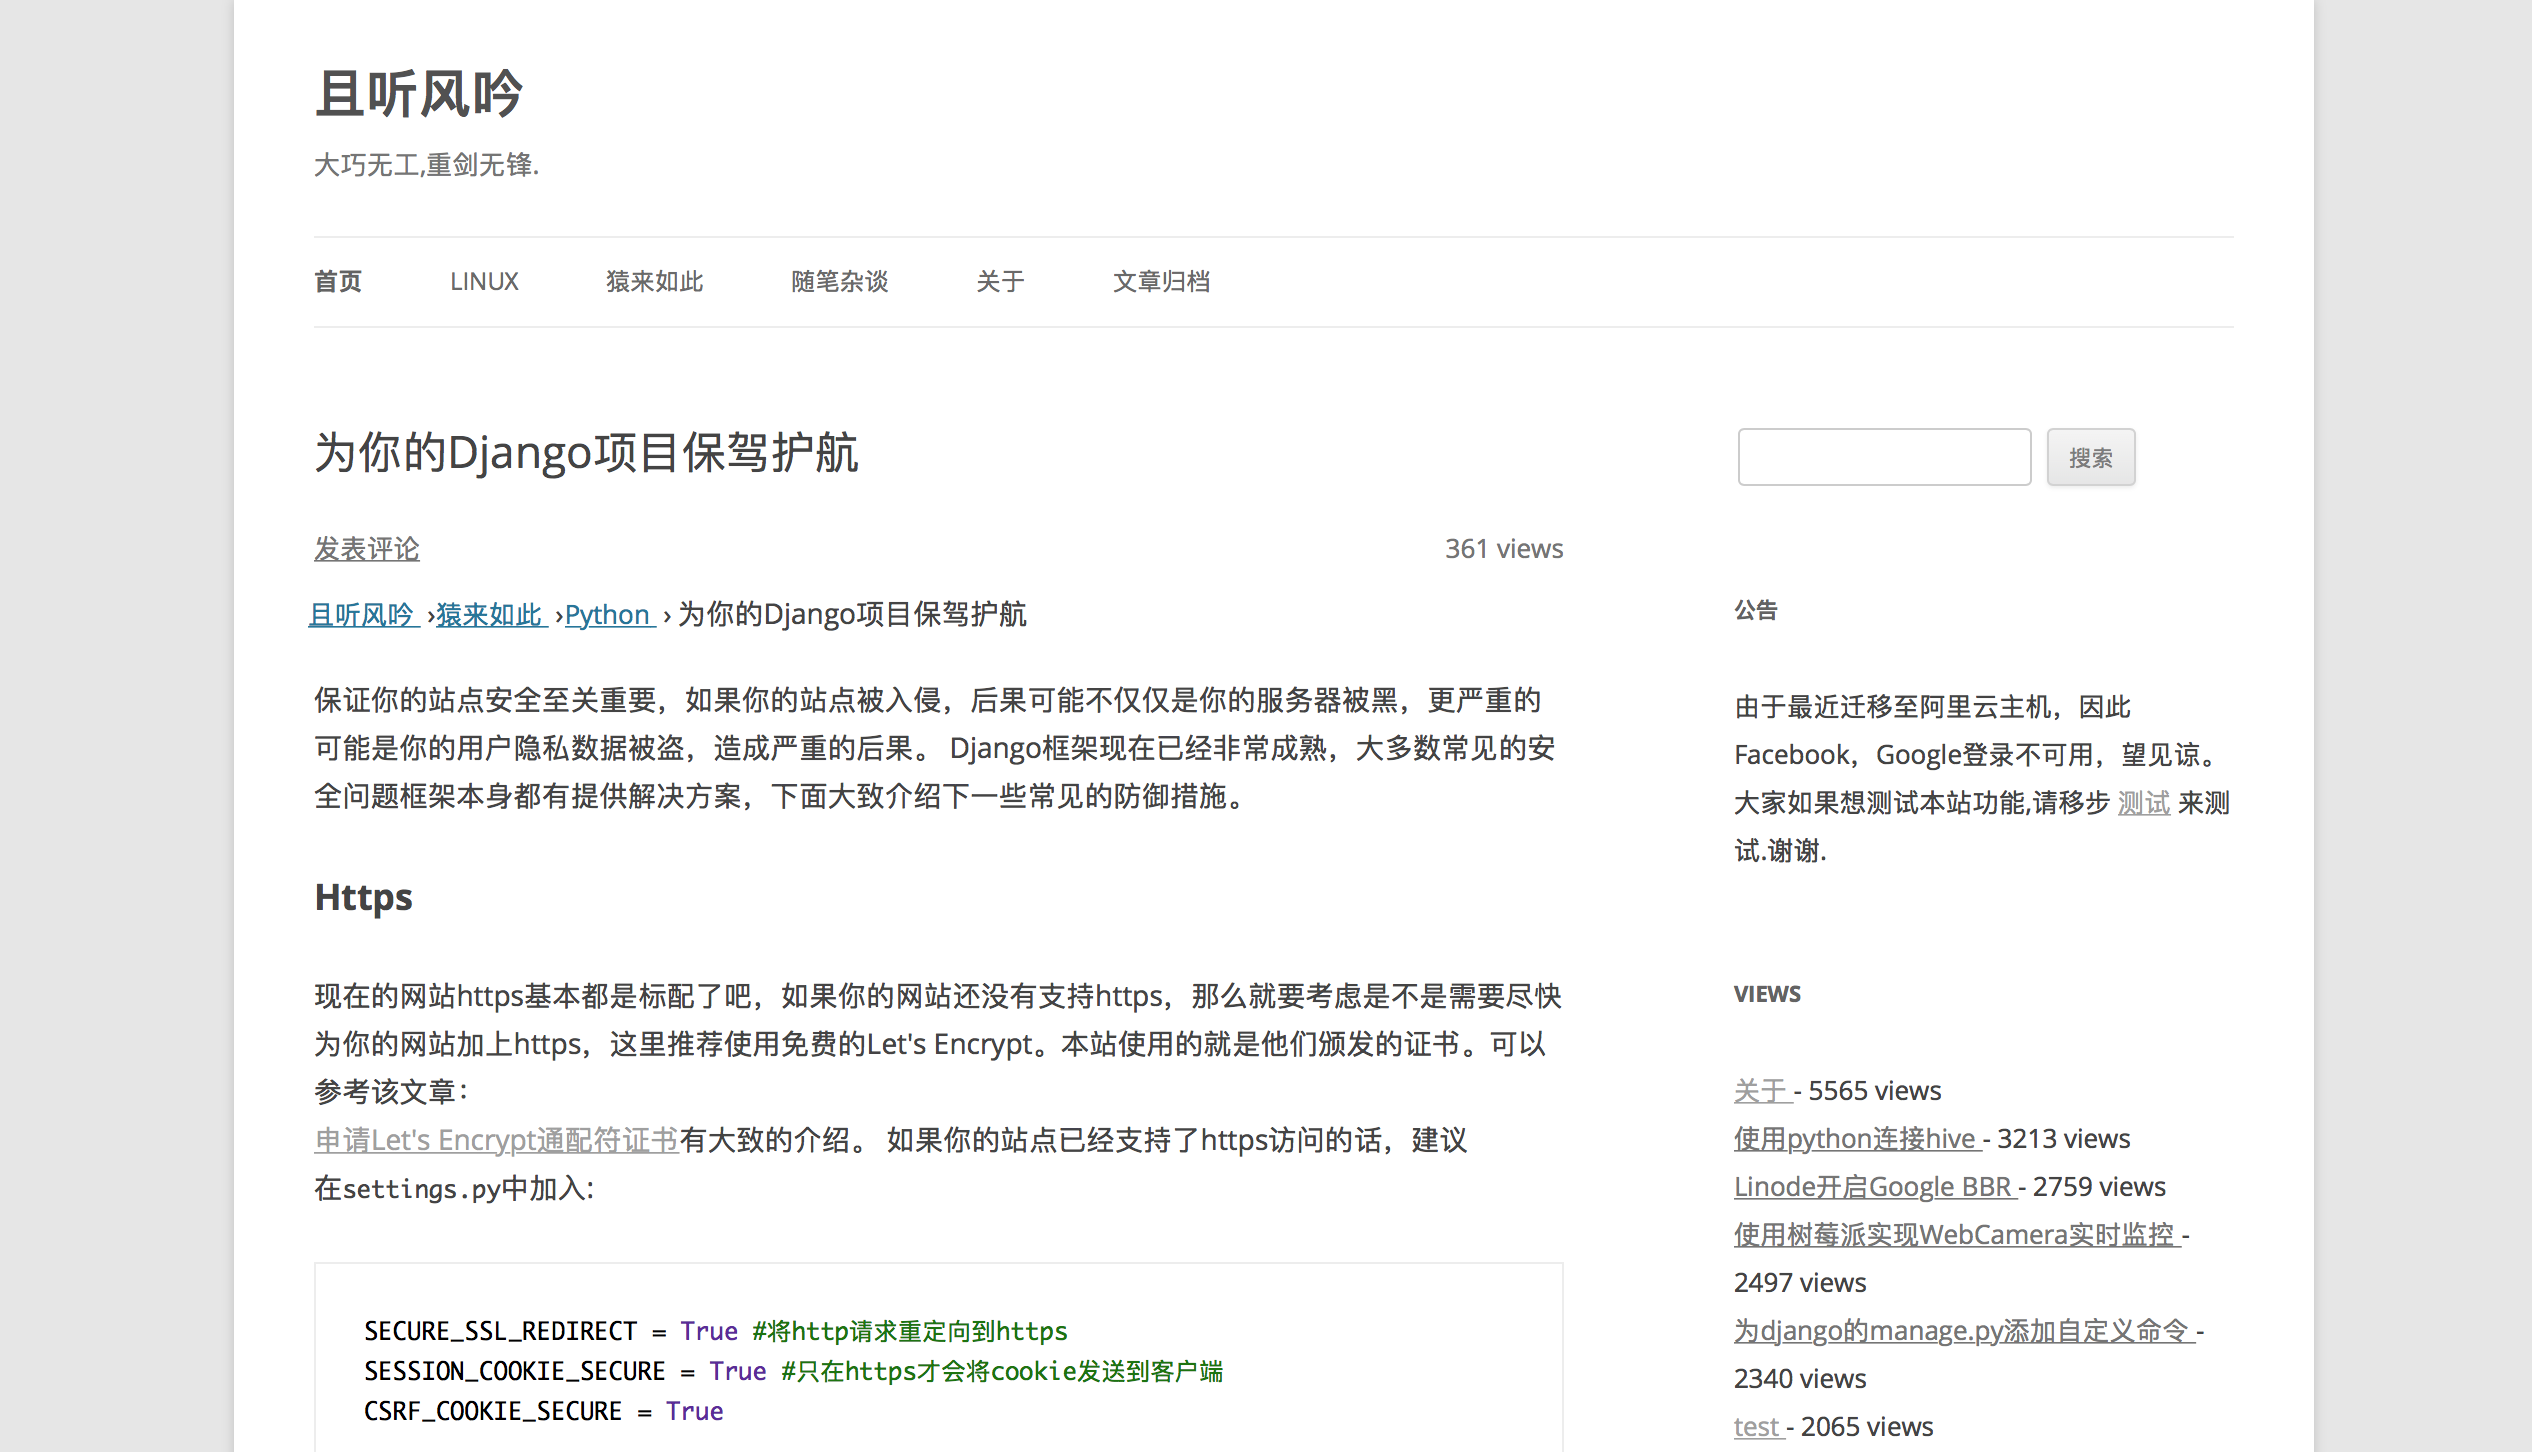Open the 为django的manage.py添加自定义命令 post link

click(x=1963, y=1331)
